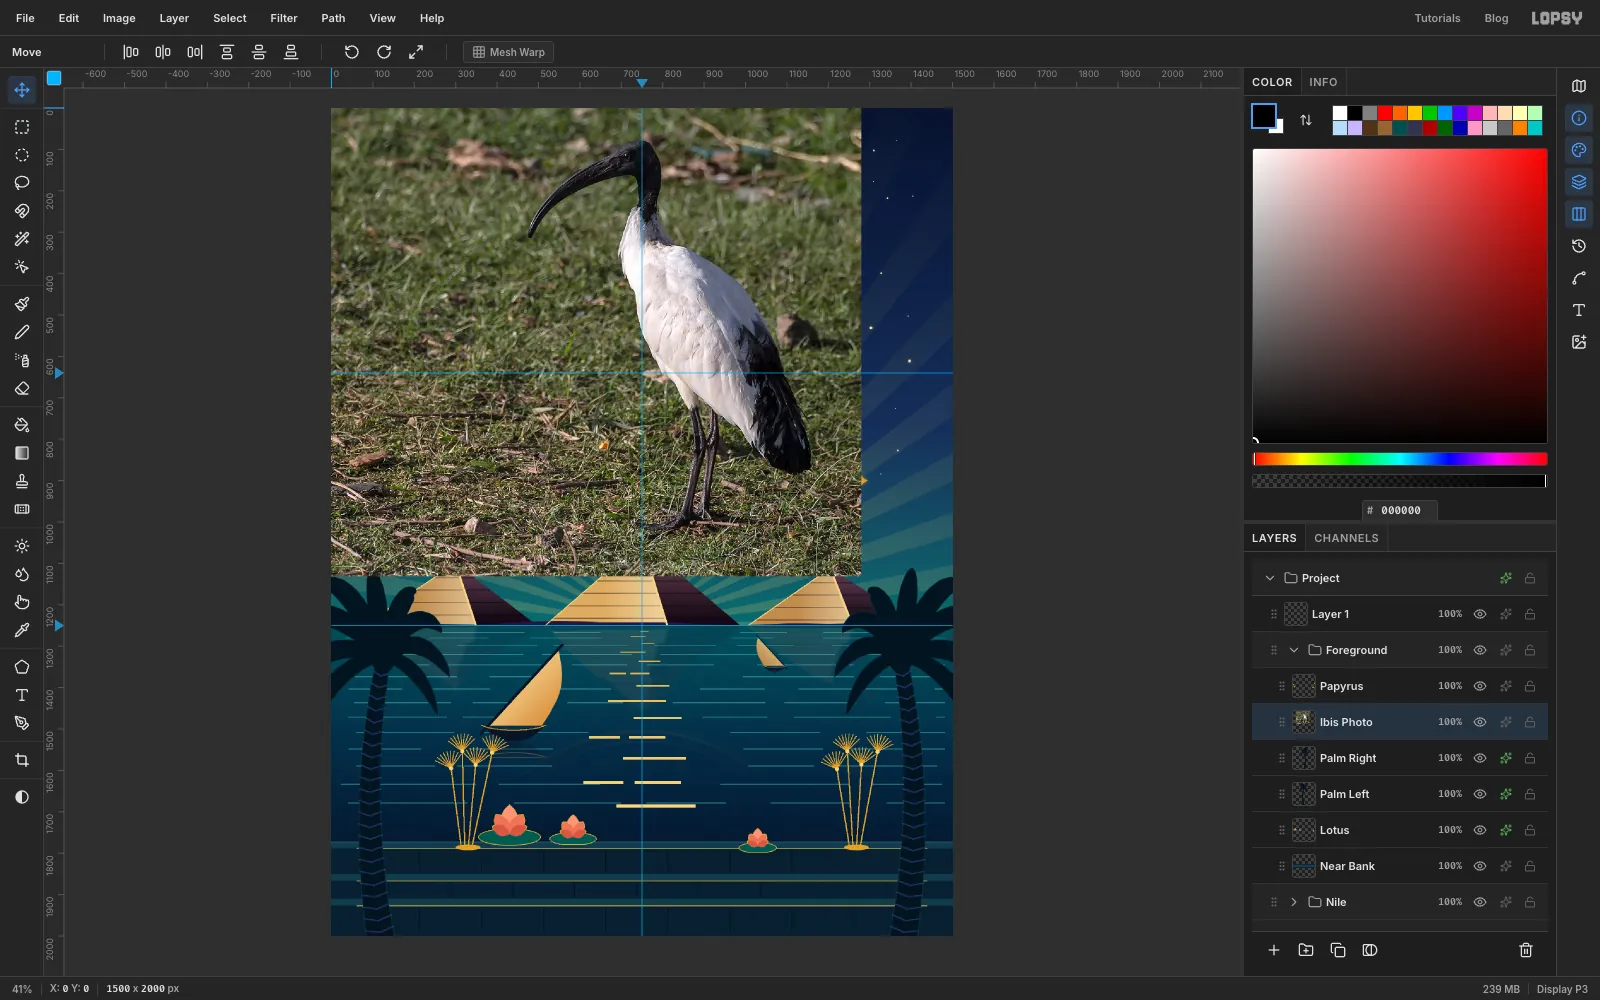Switch to the Channels tab
This screenshot has height=1000, width=1600.
click(x=1346, y=538)
